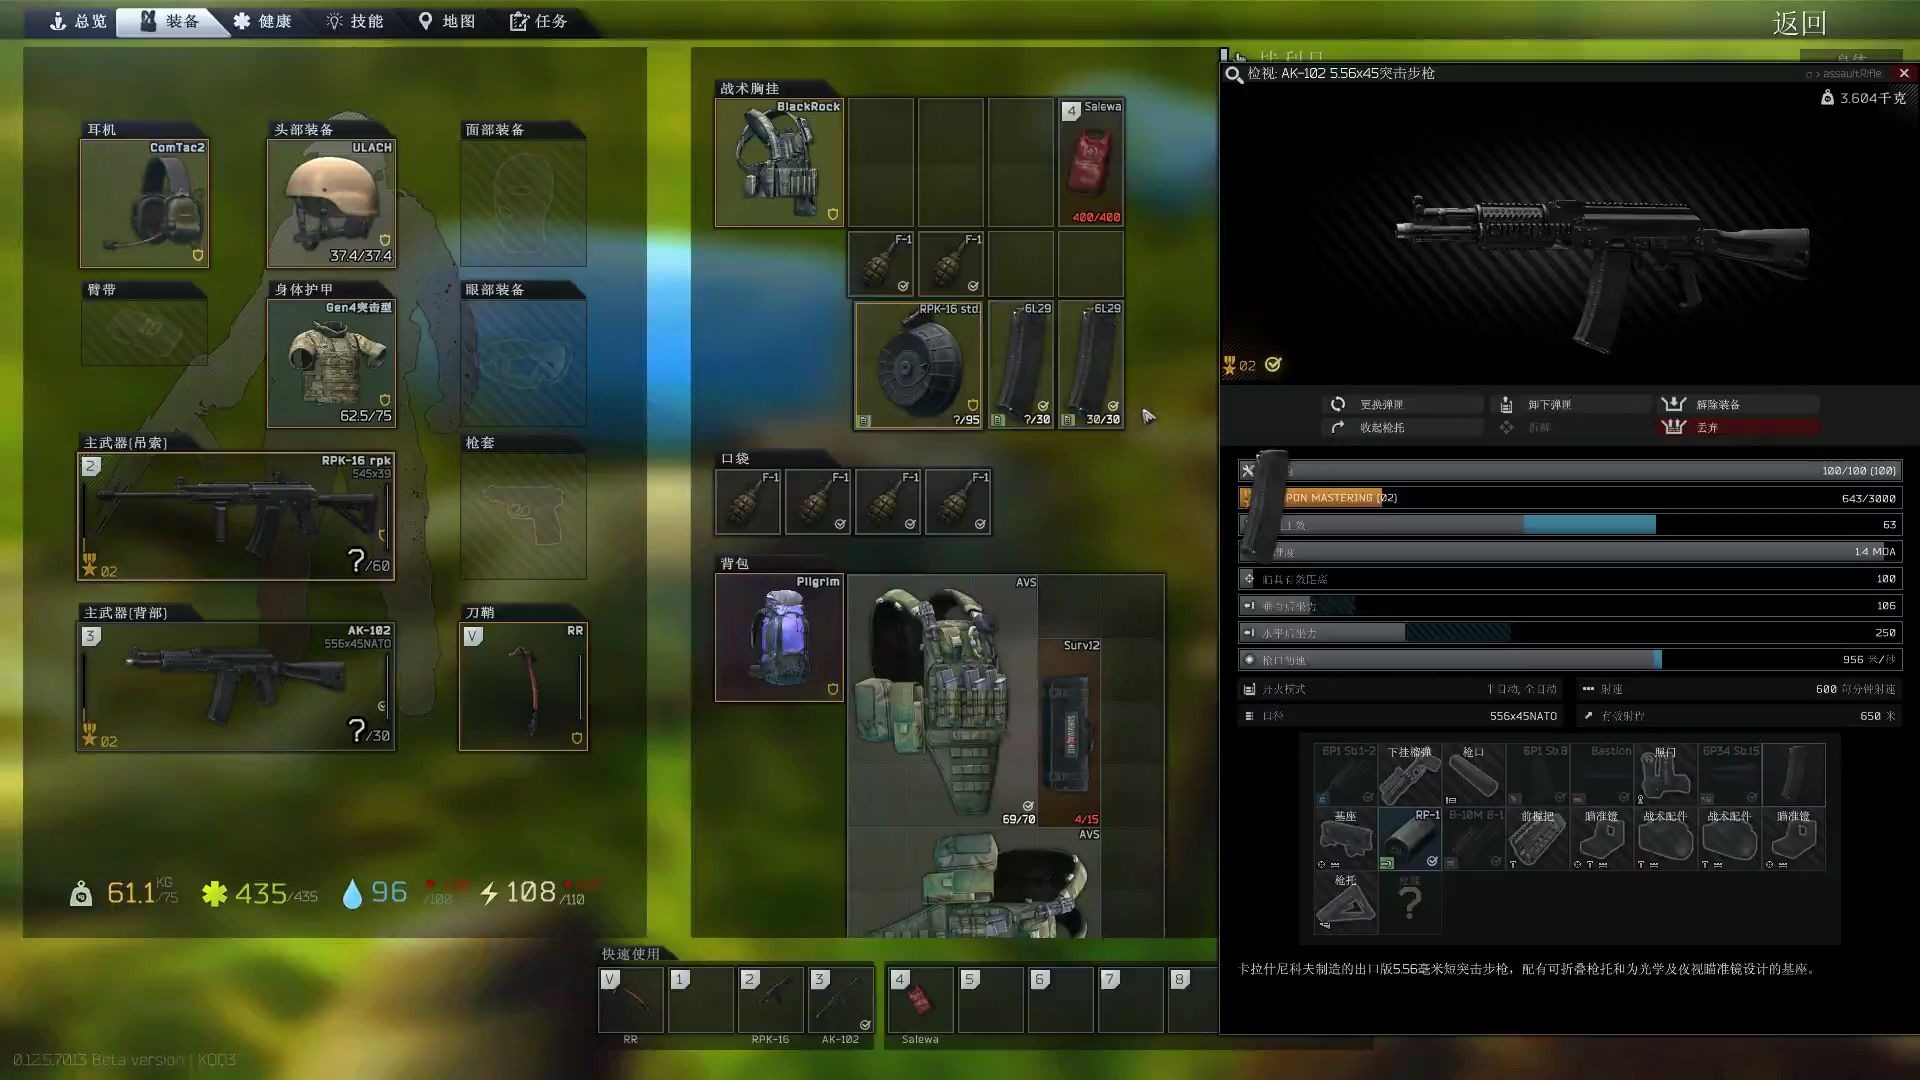Click quick-use slot 4 with Salewa
This screenshot has width=1920, height=1080.
click(x=921, y=999)
